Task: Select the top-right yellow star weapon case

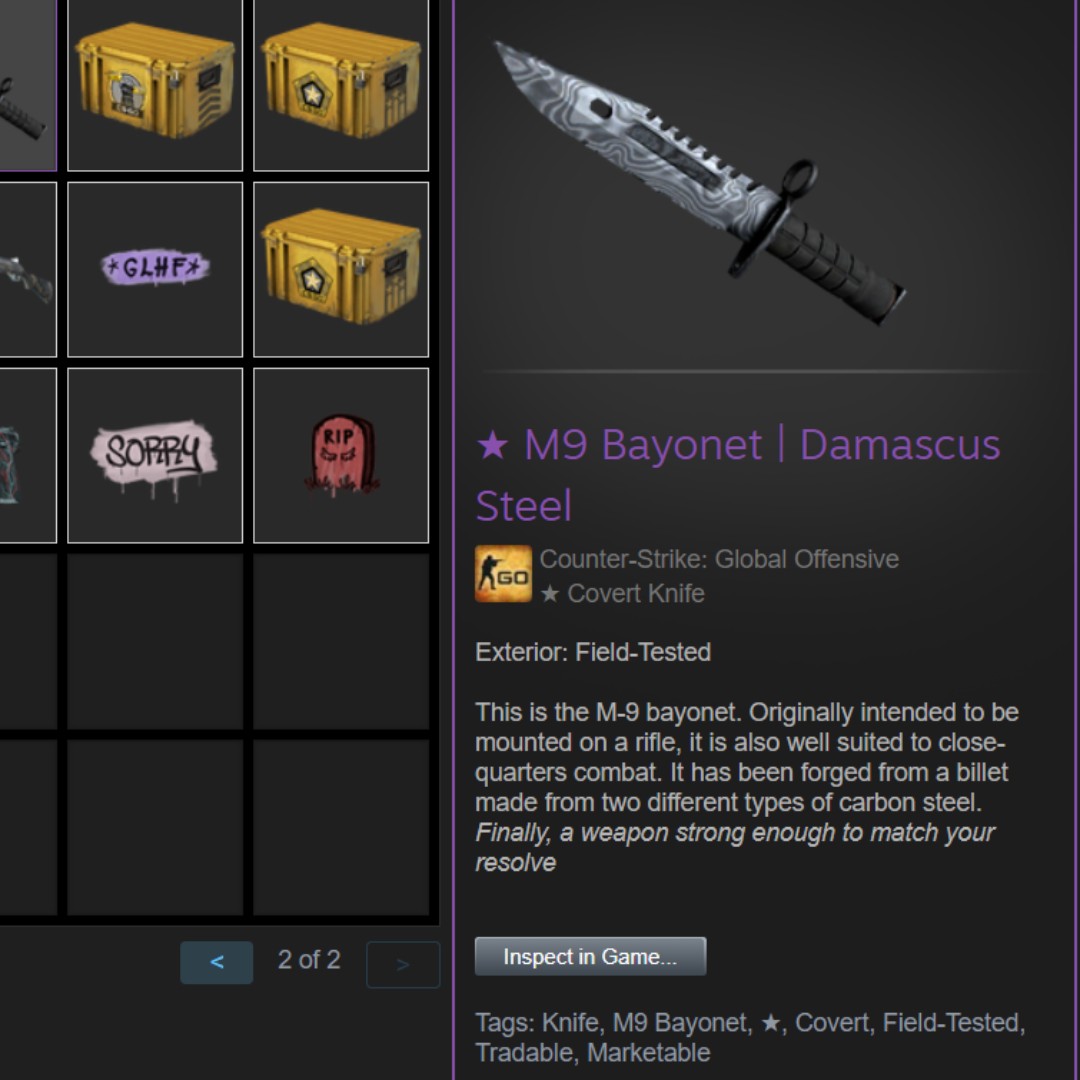Action: (341, 83)
